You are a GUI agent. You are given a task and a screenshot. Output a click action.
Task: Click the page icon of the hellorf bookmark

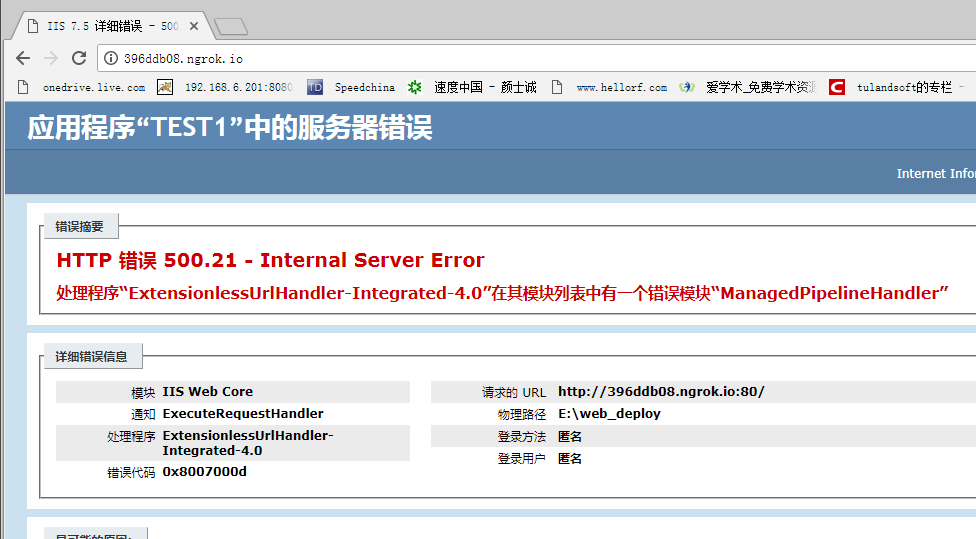[x=557, y=87]
